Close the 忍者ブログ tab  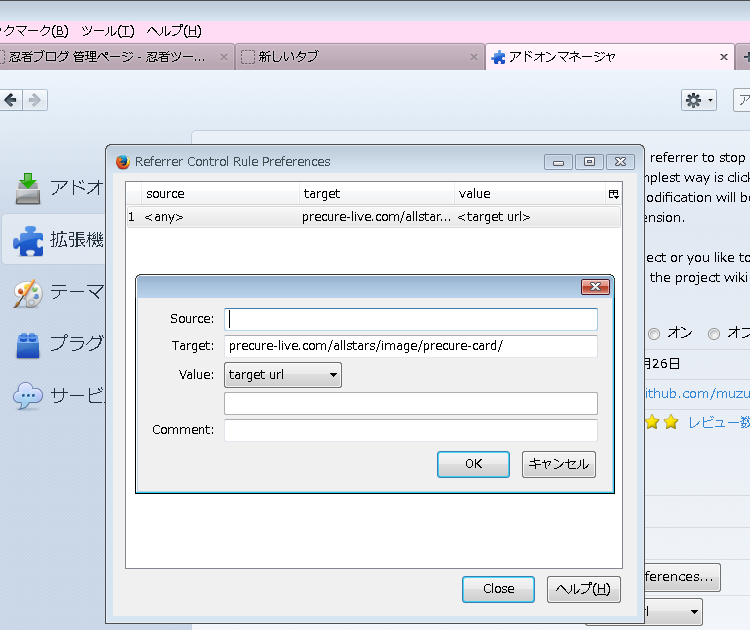pyautogui.click(x=223, y=57)
